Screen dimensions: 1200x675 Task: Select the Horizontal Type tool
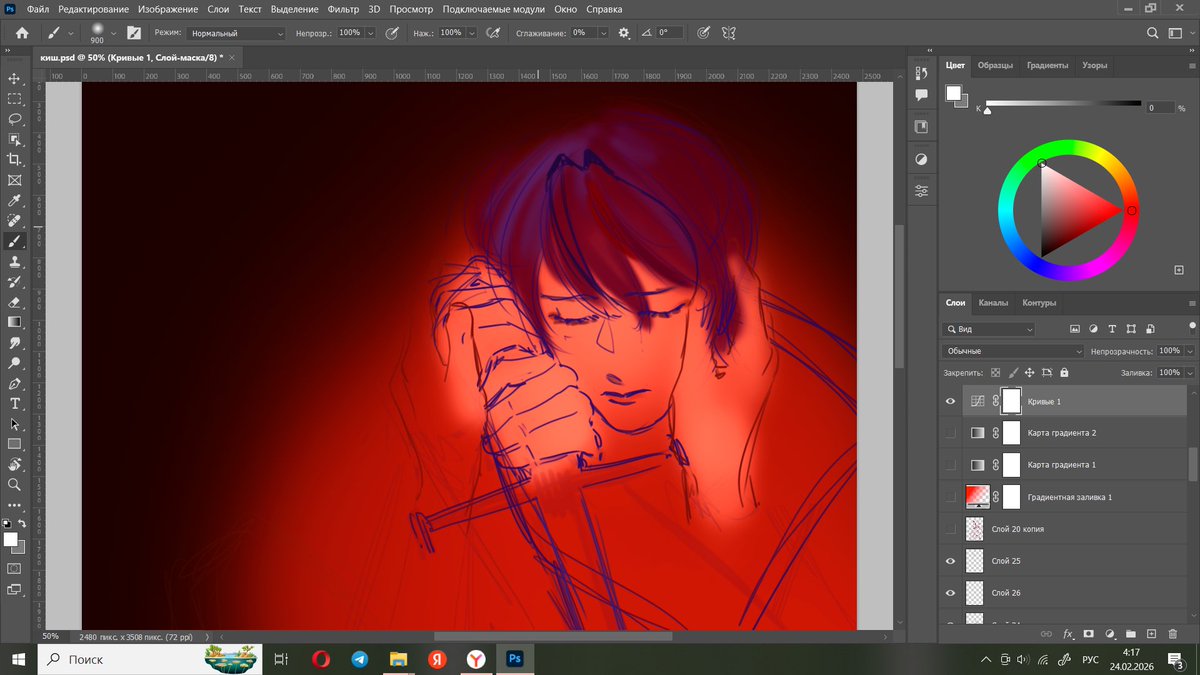point(15,404)
